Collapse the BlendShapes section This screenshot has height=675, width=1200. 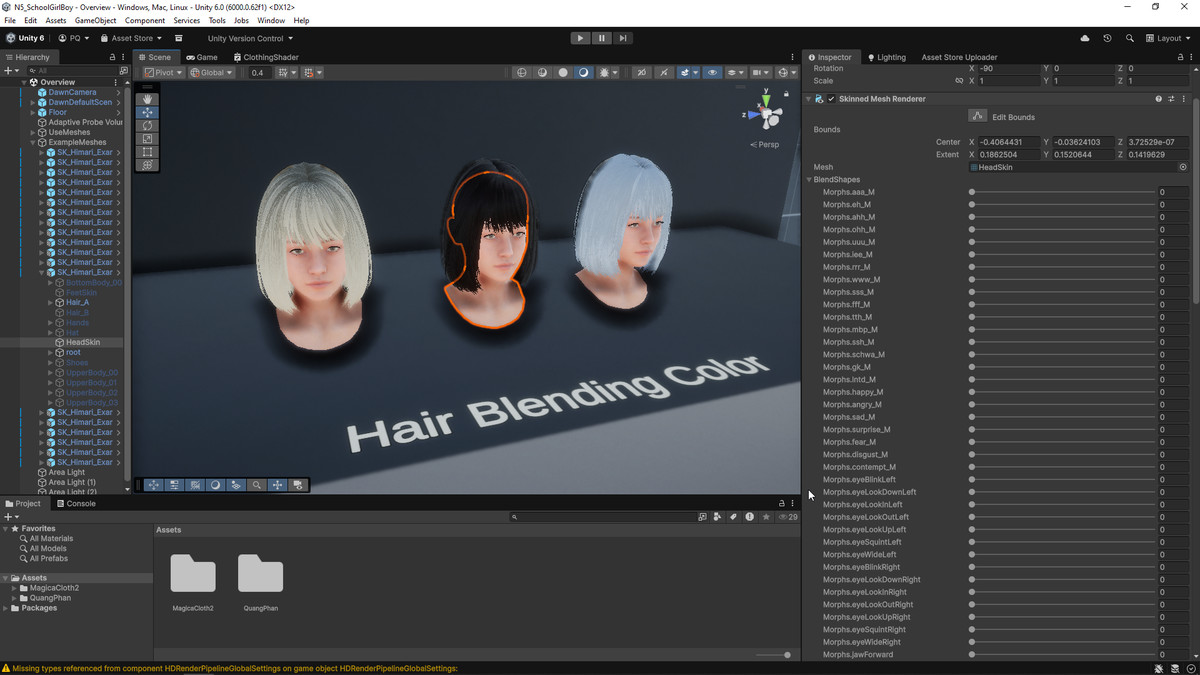[x=809, y=180]
